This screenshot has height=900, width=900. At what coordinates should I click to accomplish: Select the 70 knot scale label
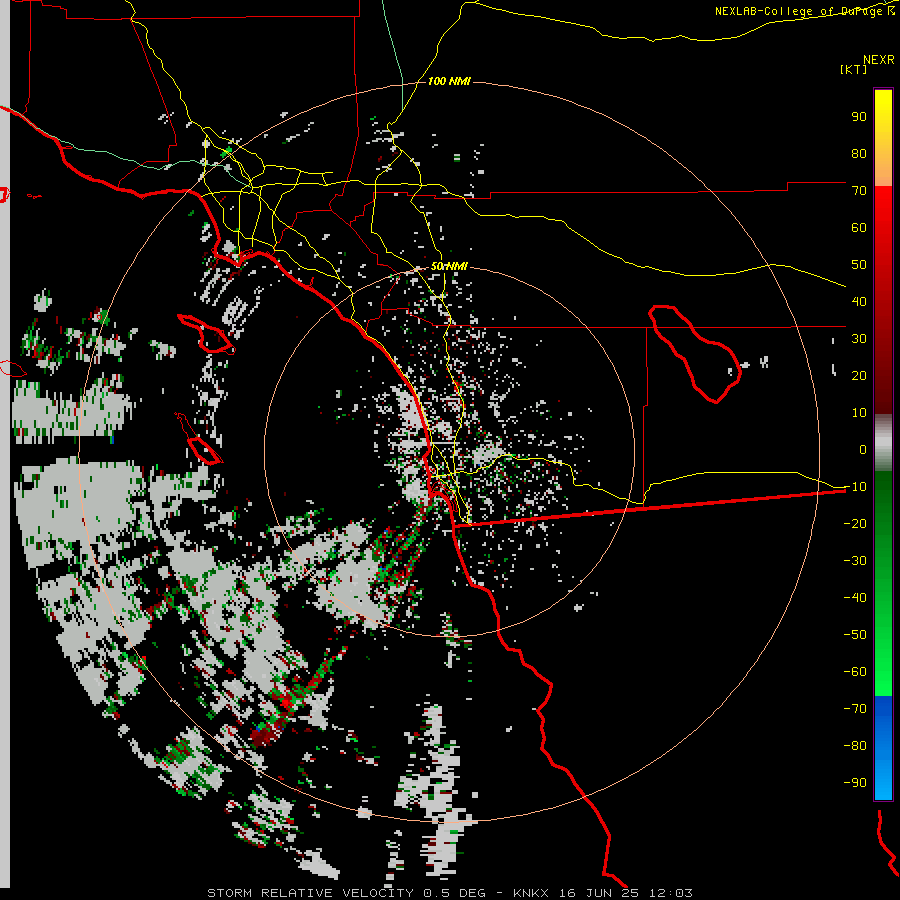pyautogui.click(x=859, y=191)
